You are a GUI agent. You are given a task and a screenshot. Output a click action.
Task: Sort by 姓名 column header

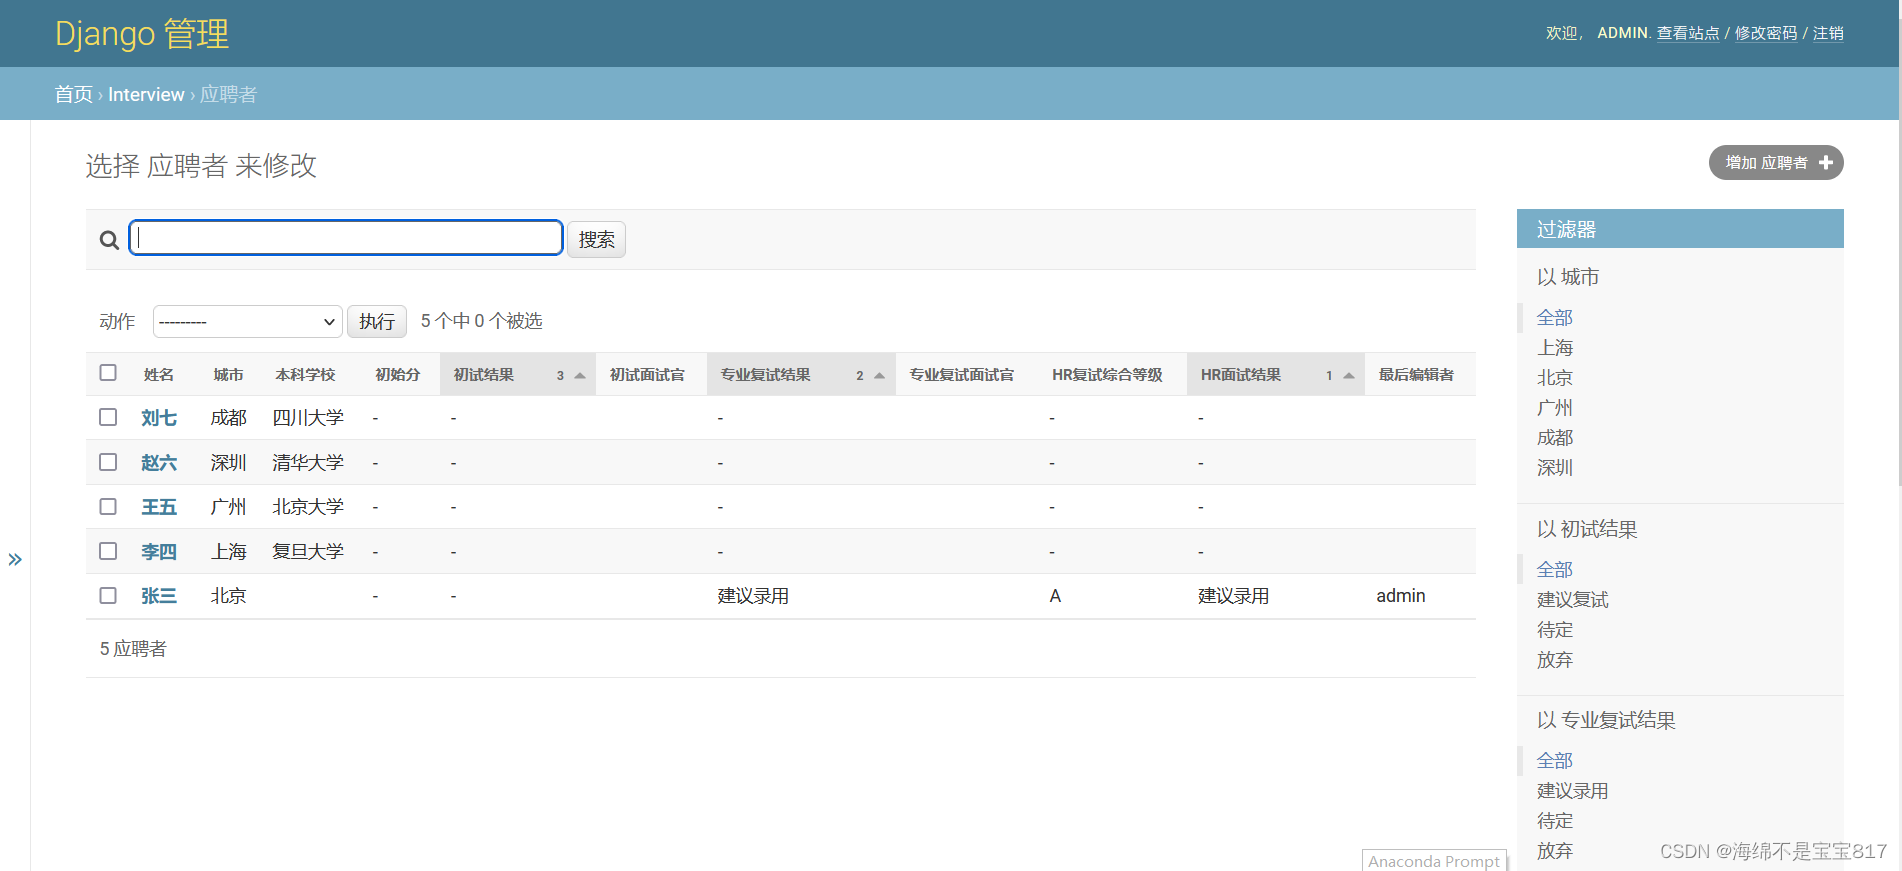pyautogui.click(x=159, y=375)
